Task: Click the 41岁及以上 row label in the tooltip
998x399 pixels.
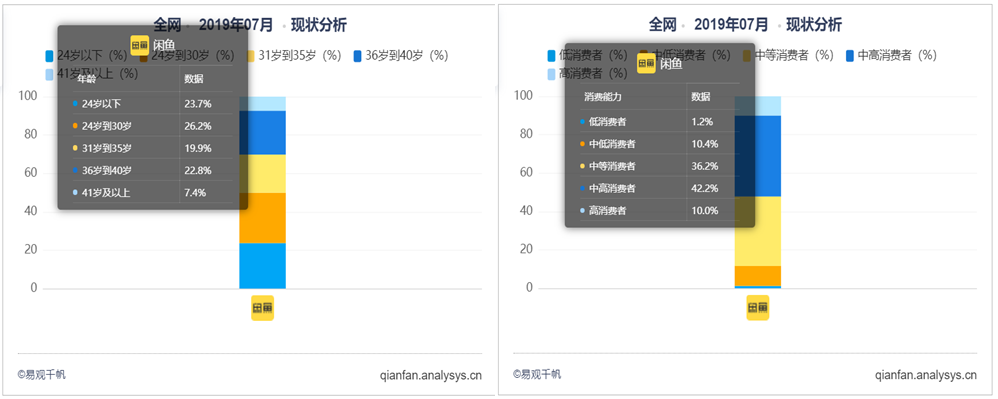Action: coord(106,193)
